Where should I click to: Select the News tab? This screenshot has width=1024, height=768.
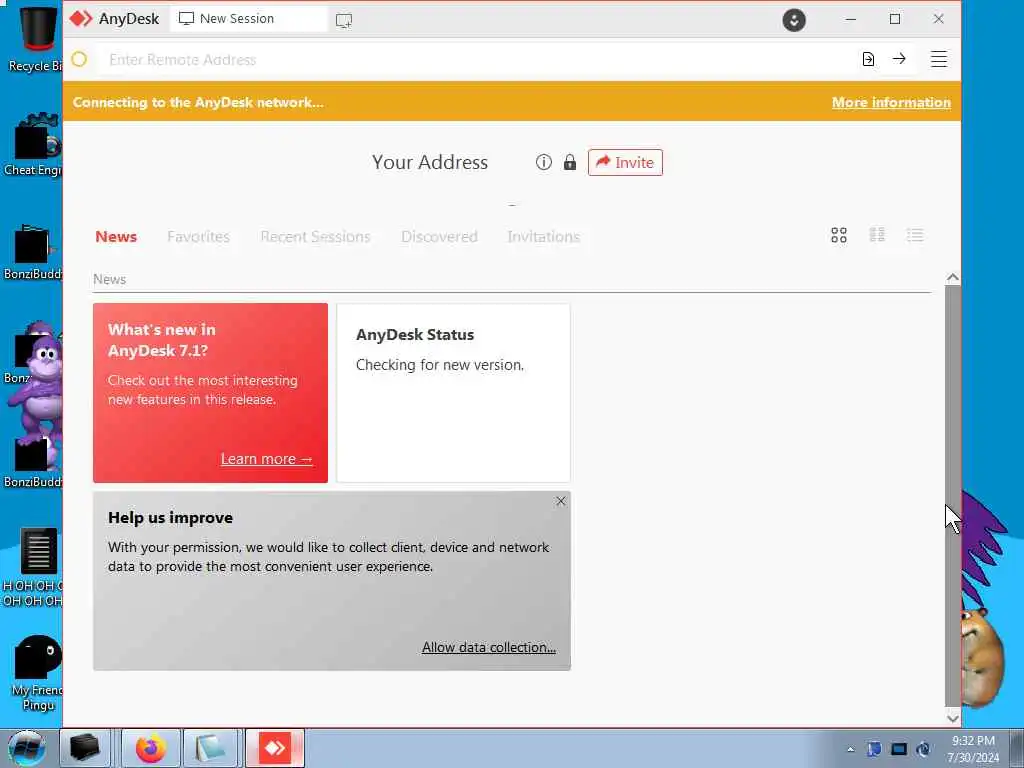point(116,236)
